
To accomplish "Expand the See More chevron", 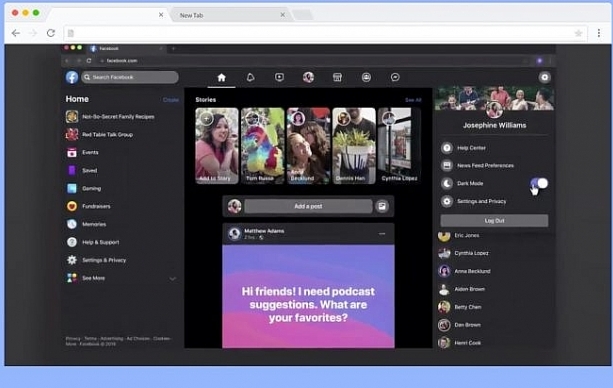I will tap(172, 278).
